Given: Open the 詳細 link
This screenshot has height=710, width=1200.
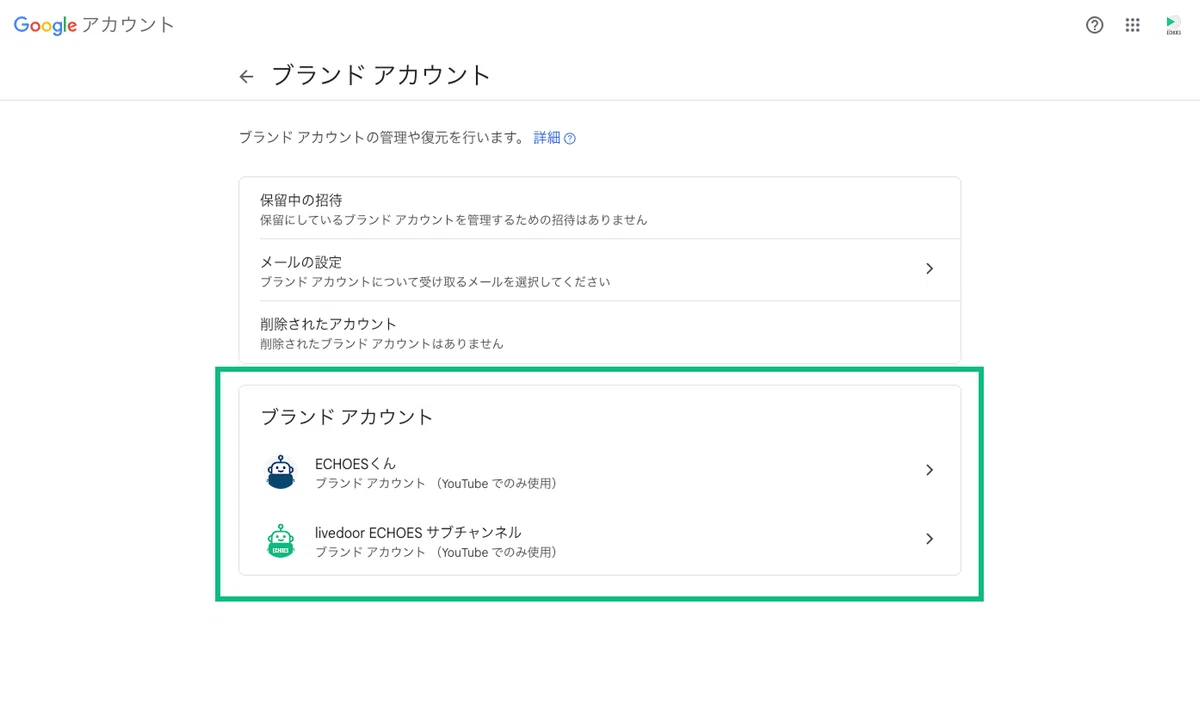Looking at the screenshot, I should [x=547, y=138].
